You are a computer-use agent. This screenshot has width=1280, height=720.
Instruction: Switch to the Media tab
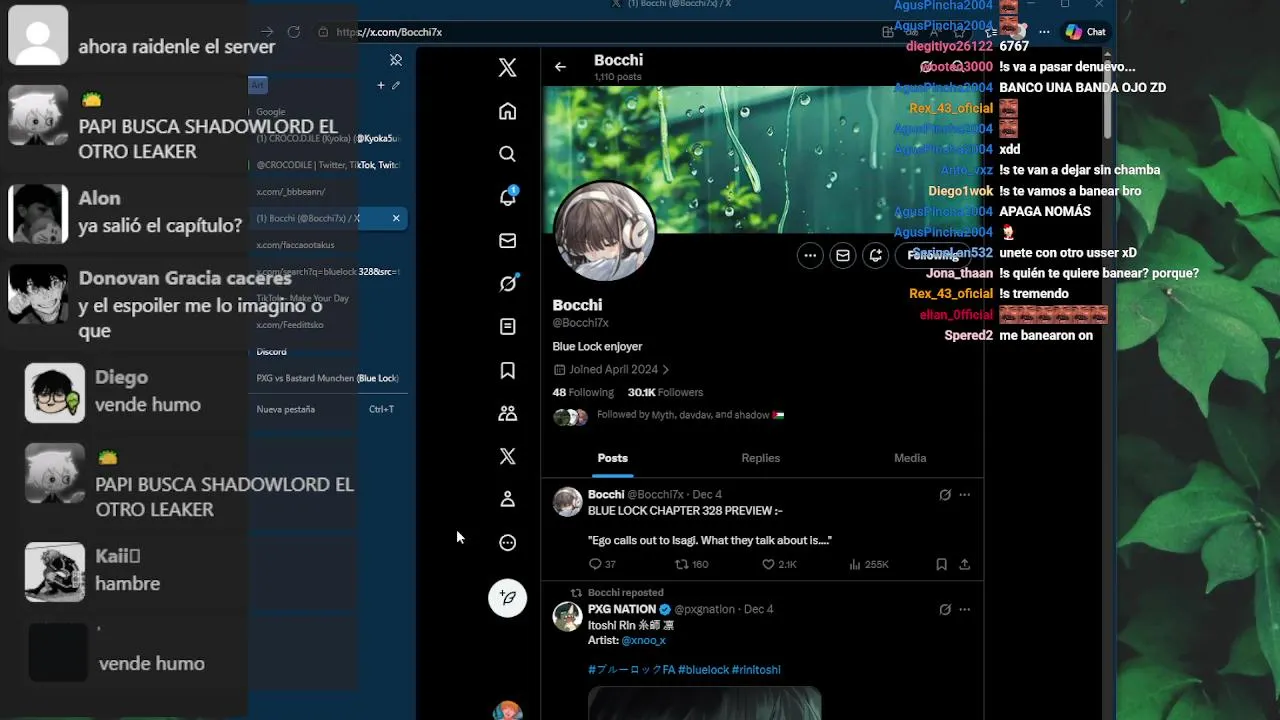coord(910,458)
